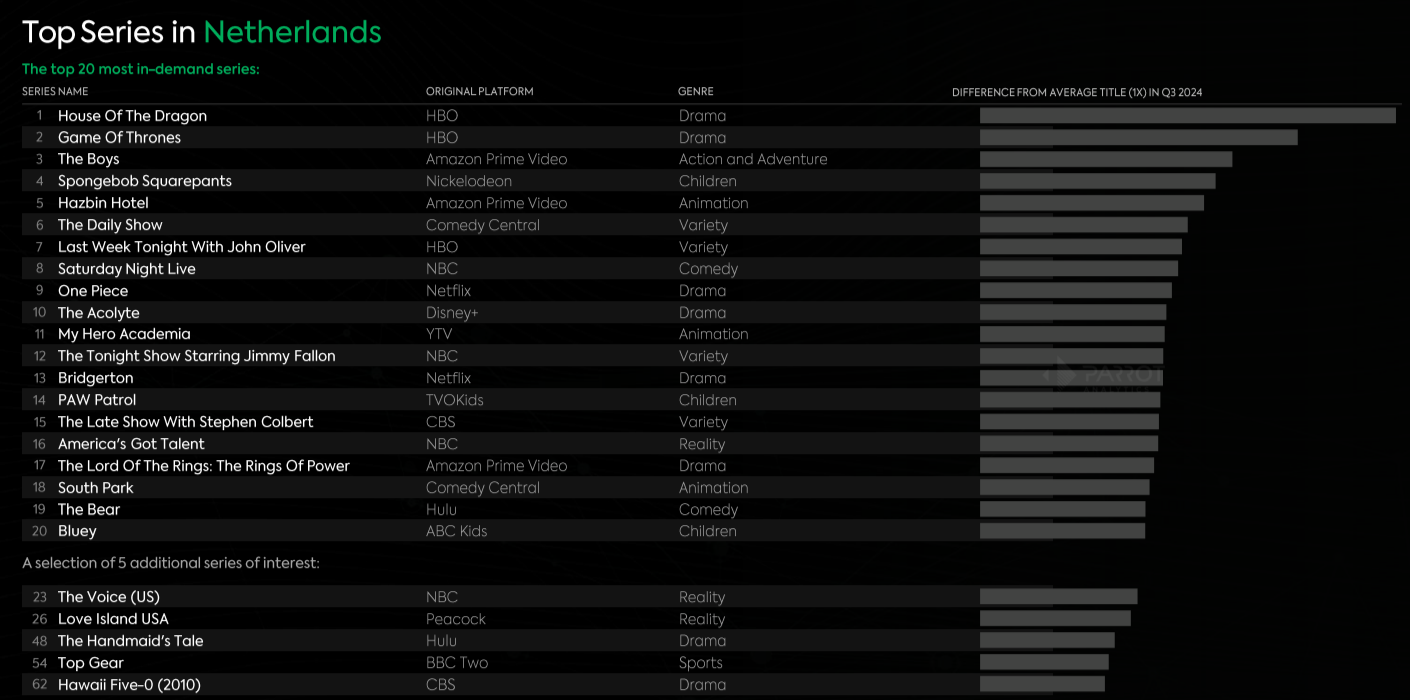Click the BBC Two platform cell
This screenshot has width=1410, height=700.
pyautogui.click(x=457, y=663)
